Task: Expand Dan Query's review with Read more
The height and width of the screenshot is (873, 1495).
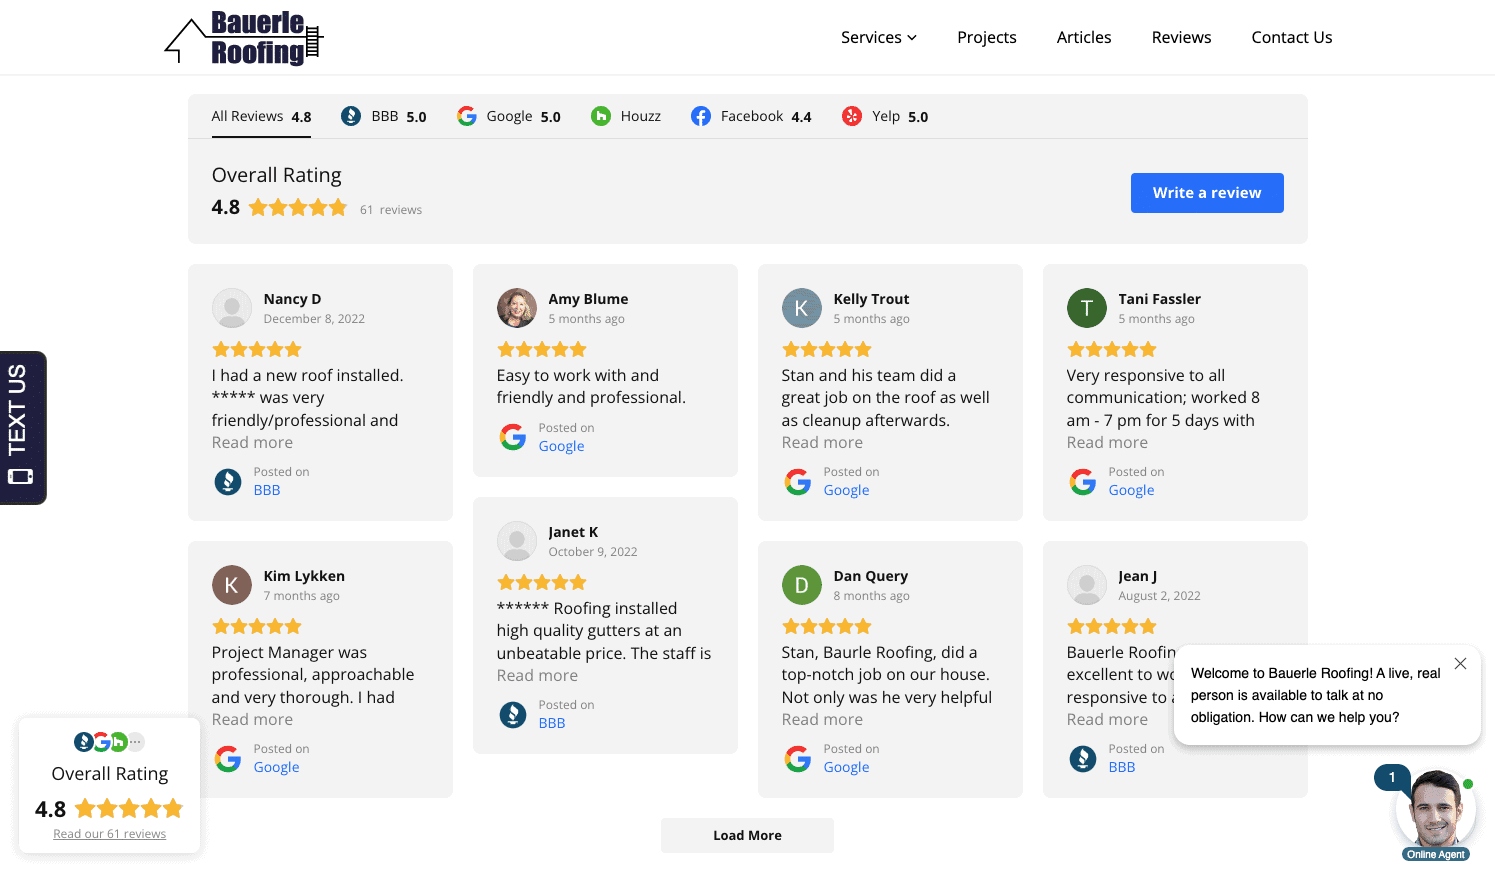Action: pyautogui.click(x=822, y=720)
